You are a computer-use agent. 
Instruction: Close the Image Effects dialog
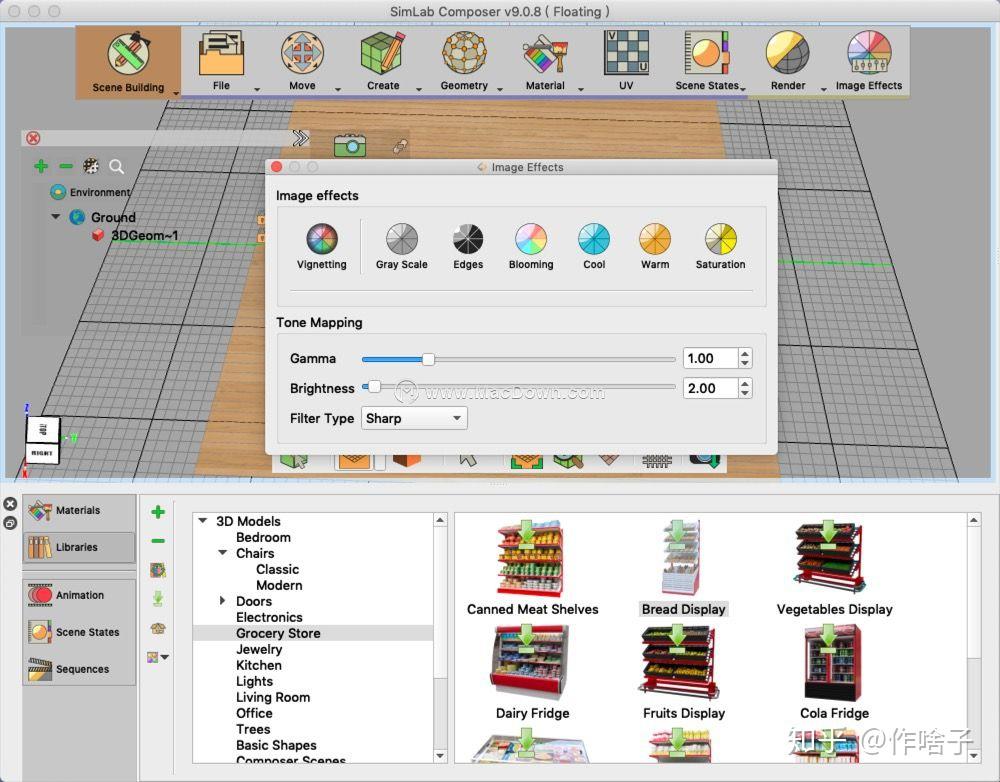point(277,166)
